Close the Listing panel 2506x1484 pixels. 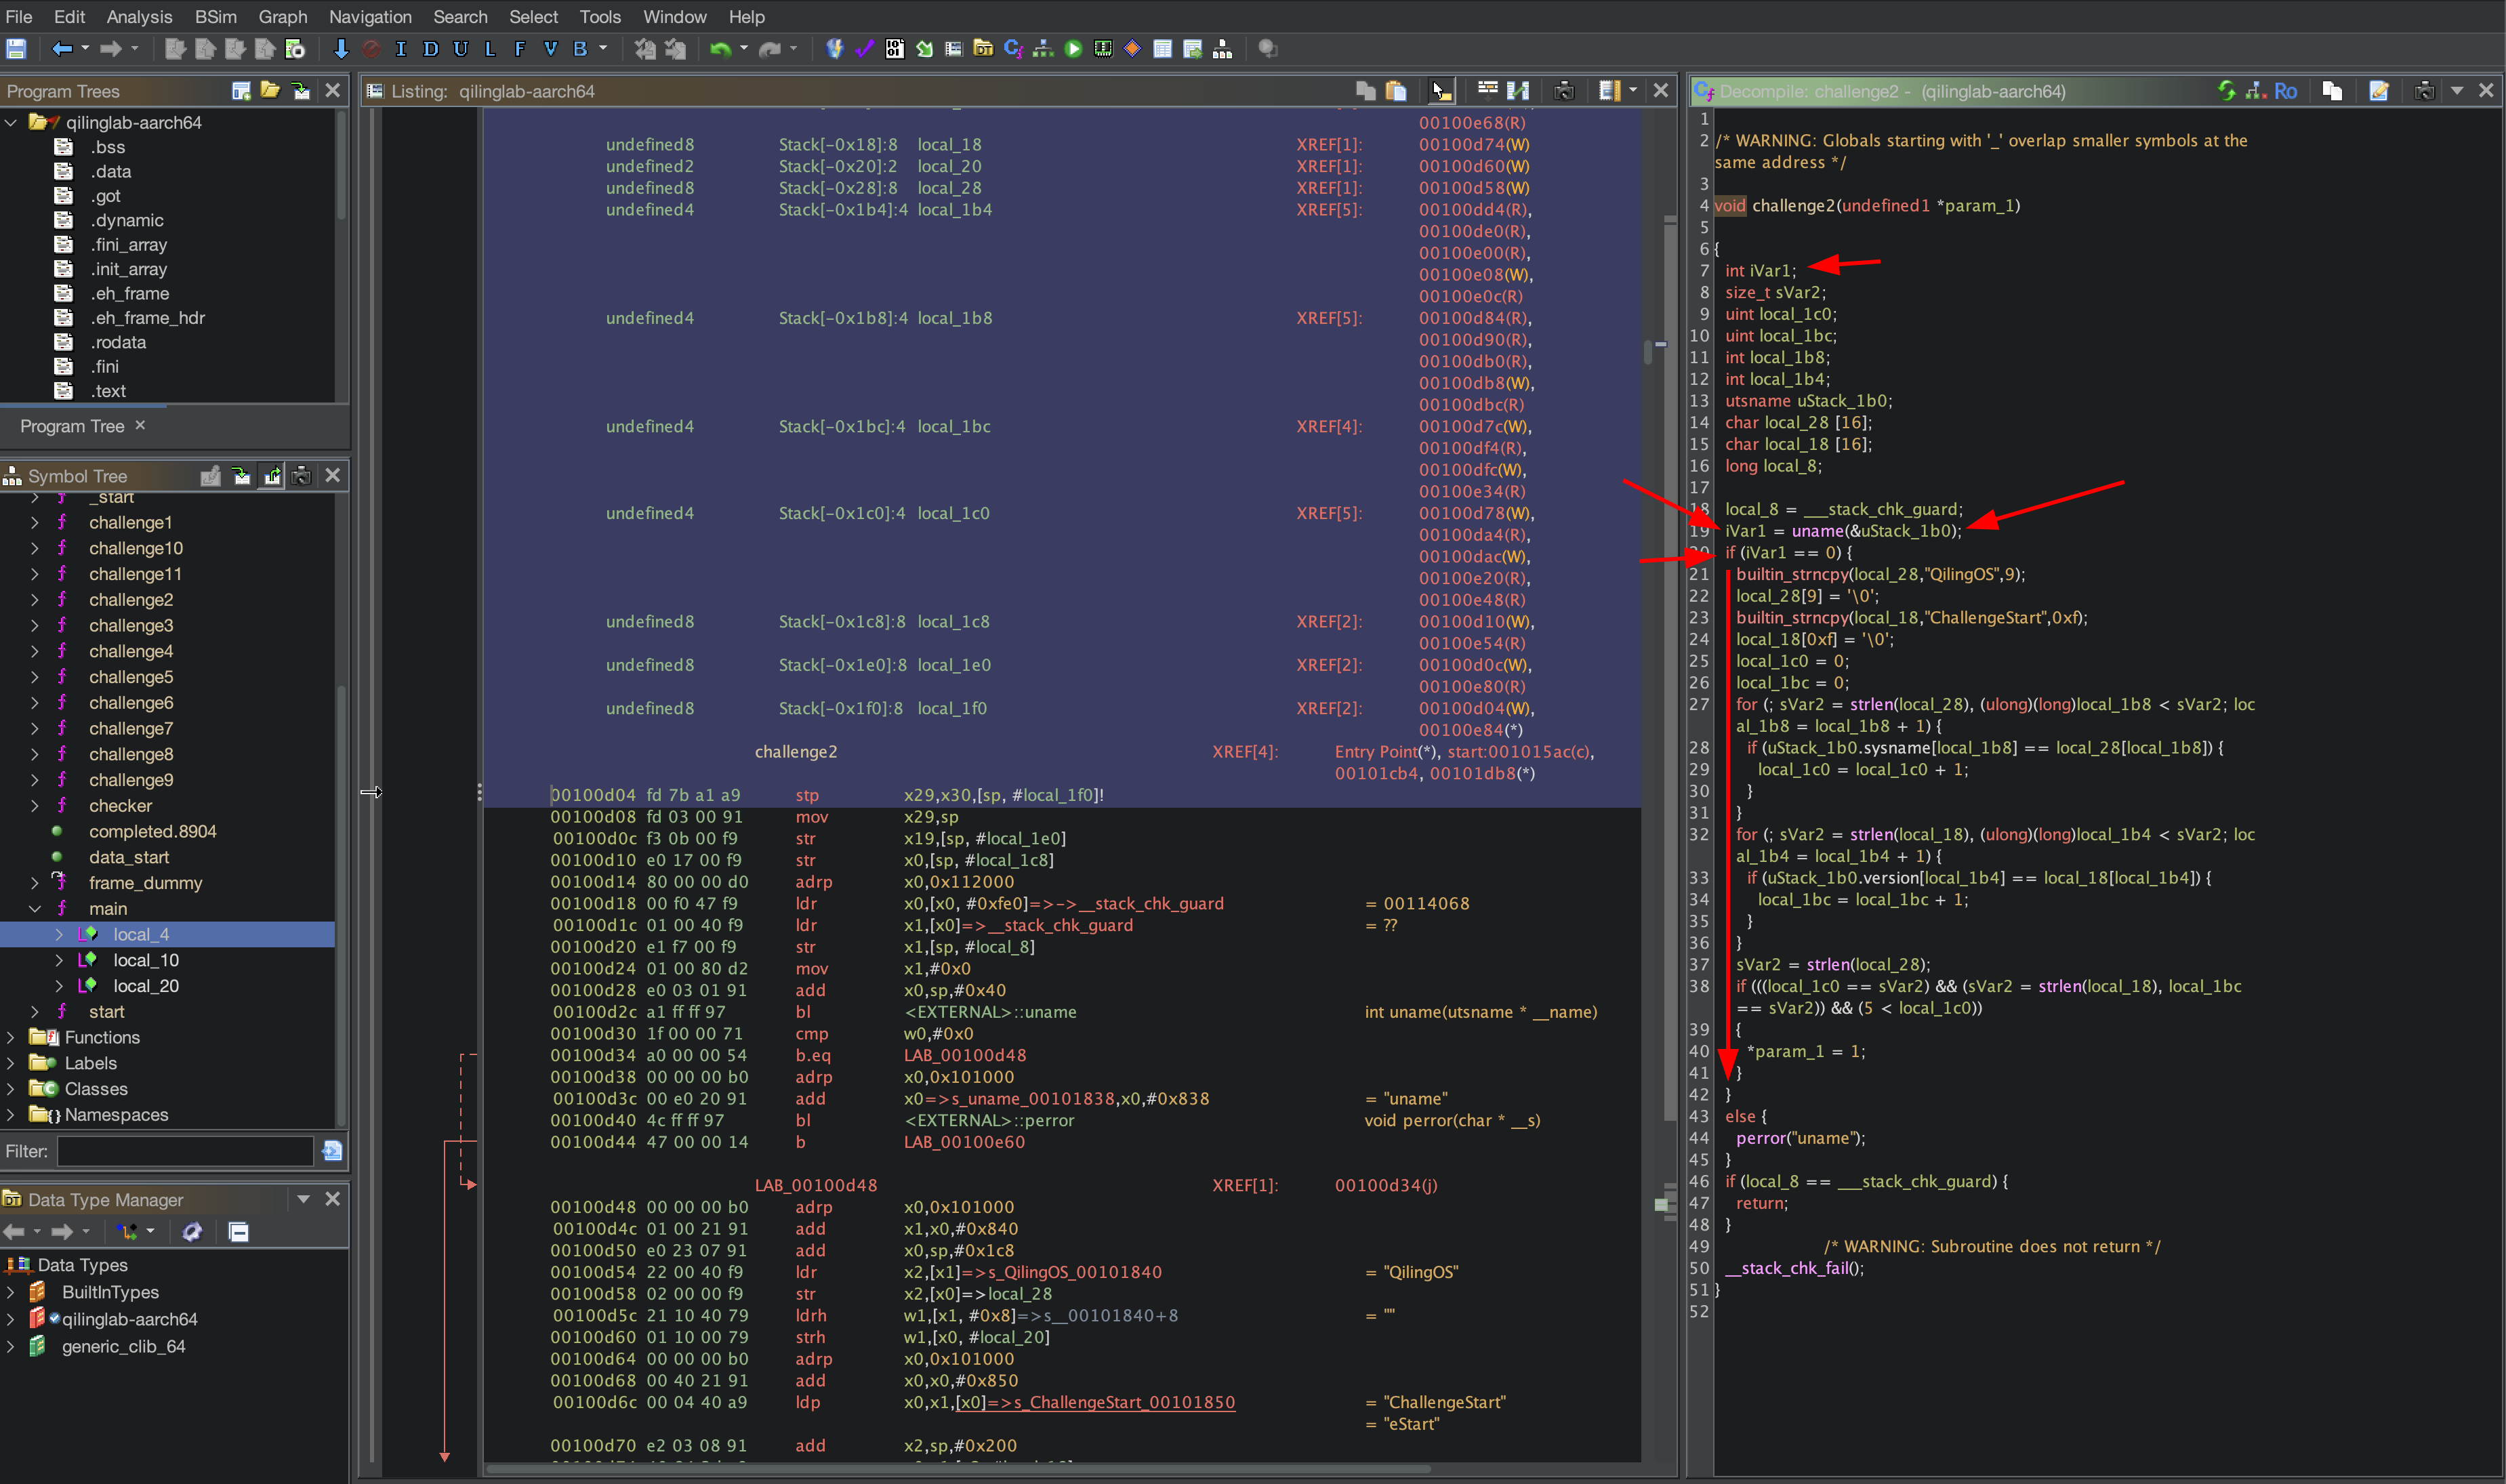(1661, 91)
